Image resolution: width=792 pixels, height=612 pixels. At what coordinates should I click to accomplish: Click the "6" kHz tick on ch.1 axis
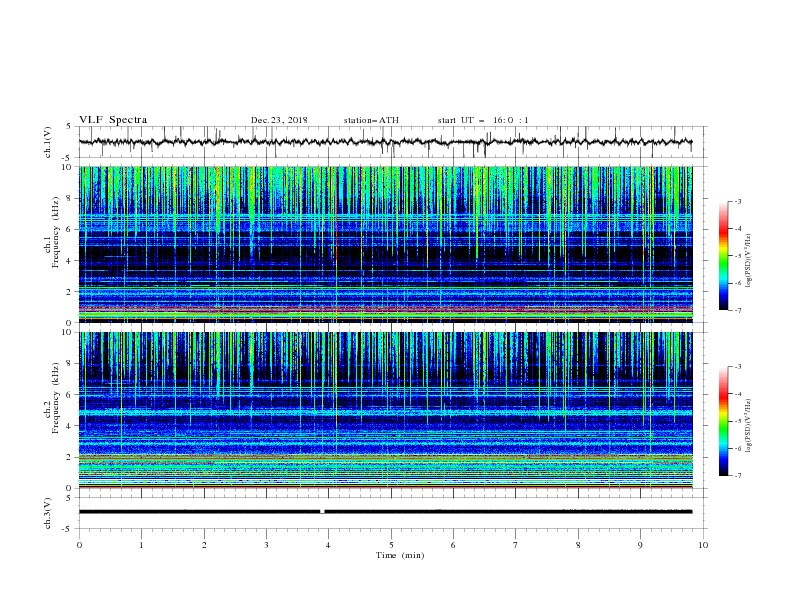70,229
